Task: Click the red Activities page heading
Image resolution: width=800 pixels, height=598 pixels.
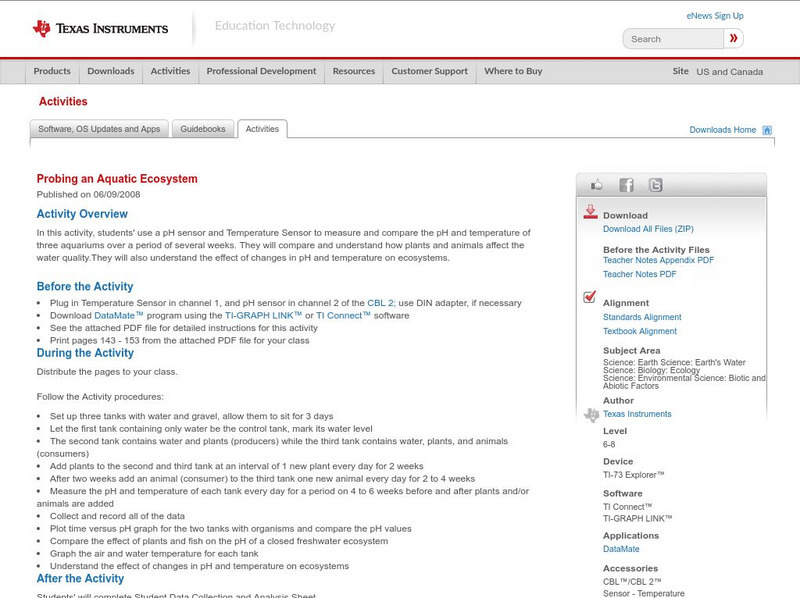Action: pos(63,102)
